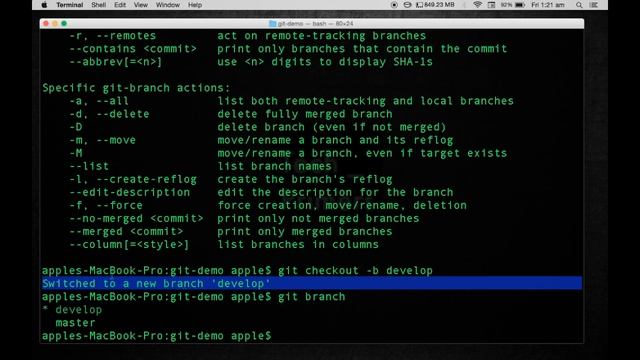Click the '-m, --move' option text
This screenshot has width=640, height=360.
[102, 140]
